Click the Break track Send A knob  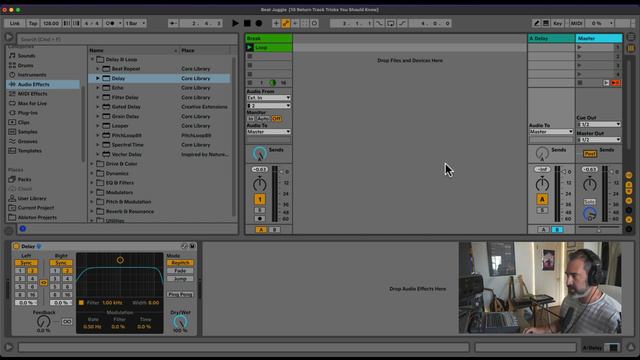[x=259, y=153]
